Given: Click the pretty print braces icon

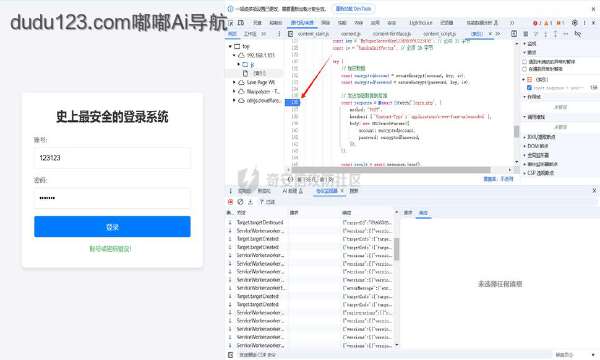Looking at the screenshot, I should pyautogui.click(x=290, y=179).
